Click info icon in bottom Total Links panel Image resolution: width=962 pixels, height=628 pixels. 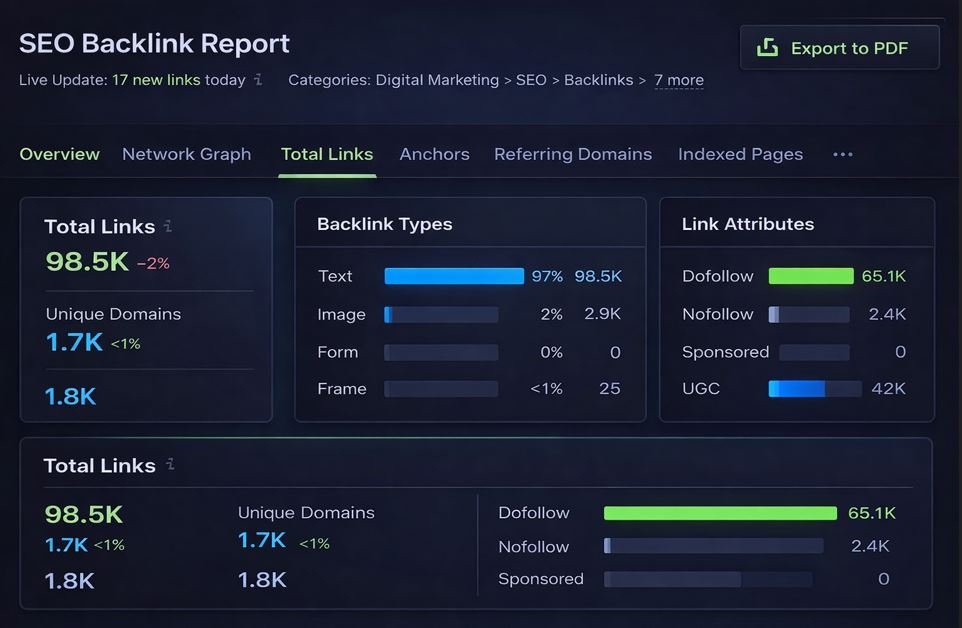tap(171, 464)
